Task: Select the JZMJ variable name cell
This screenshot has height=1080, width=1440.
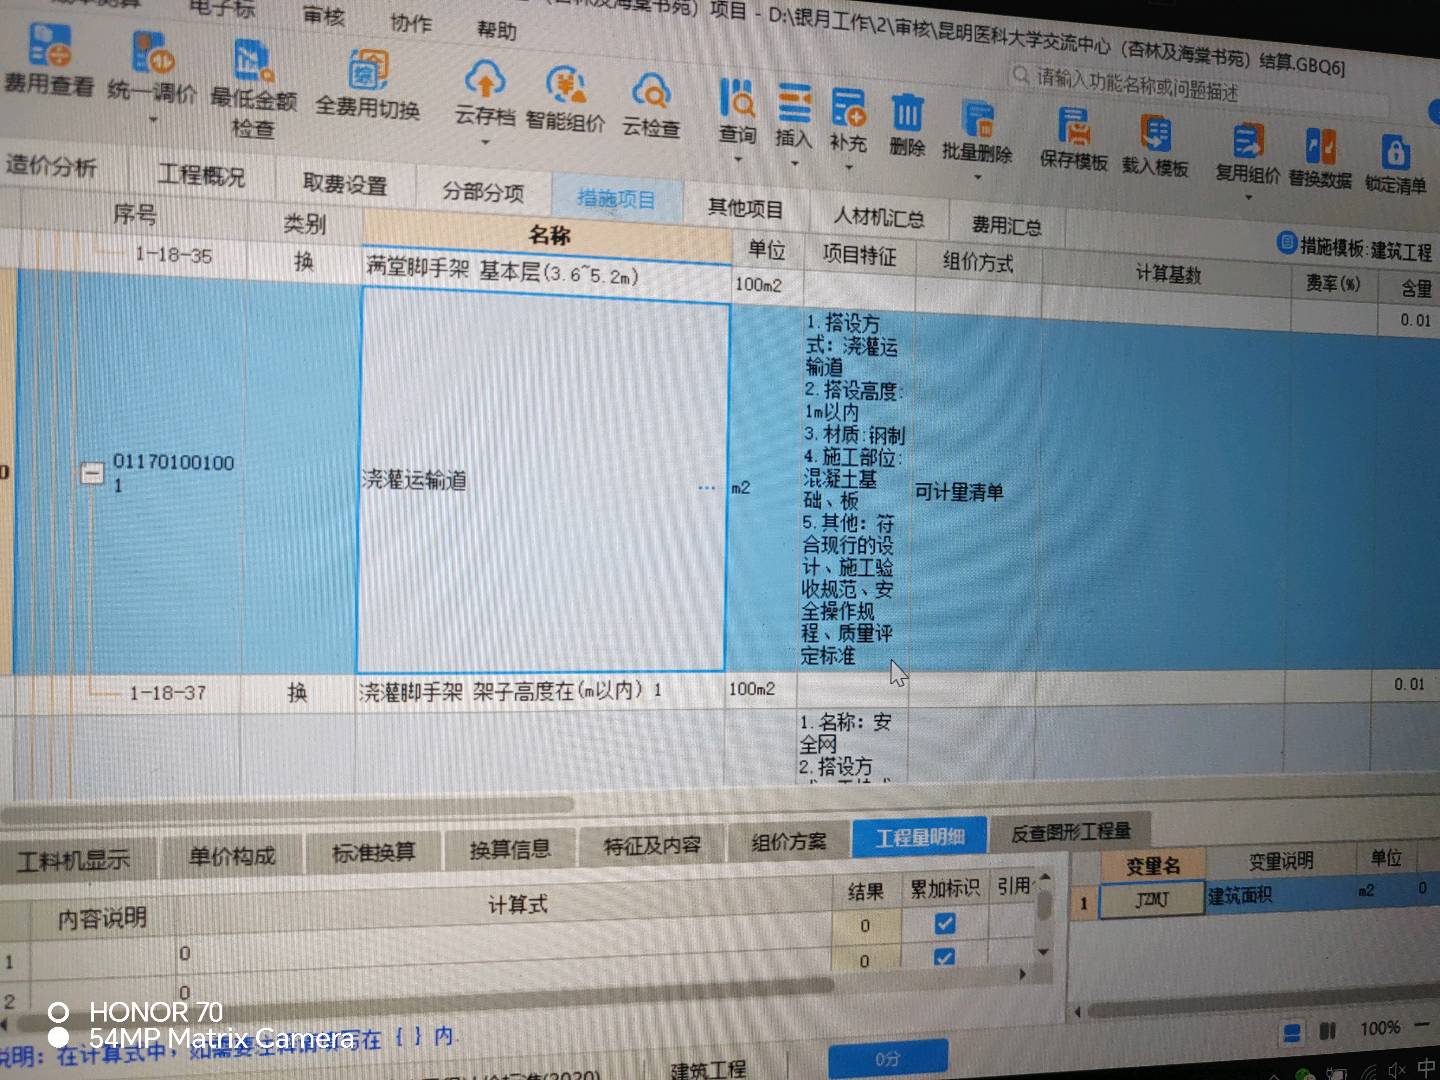Action: [1151, 900]
